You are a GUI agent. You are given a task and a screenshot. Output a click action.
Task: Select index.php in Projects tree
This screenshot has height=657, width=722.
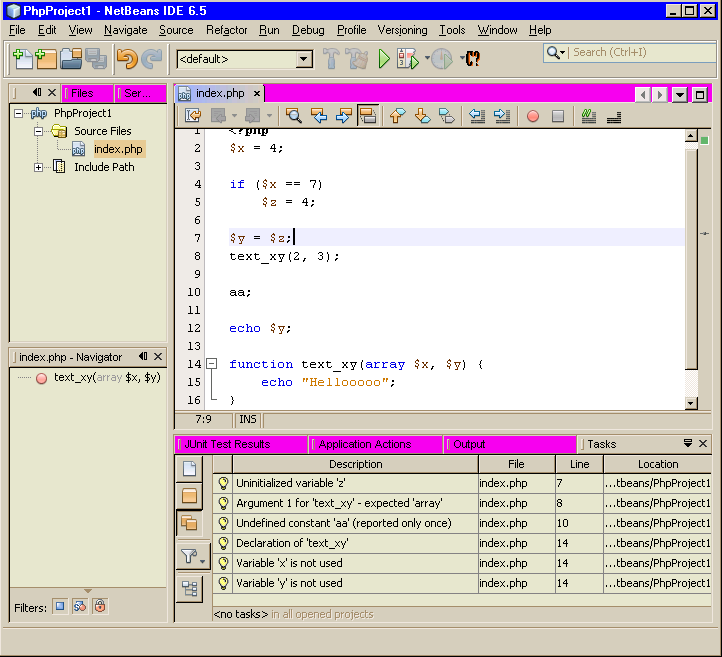[x=118, y=149]
